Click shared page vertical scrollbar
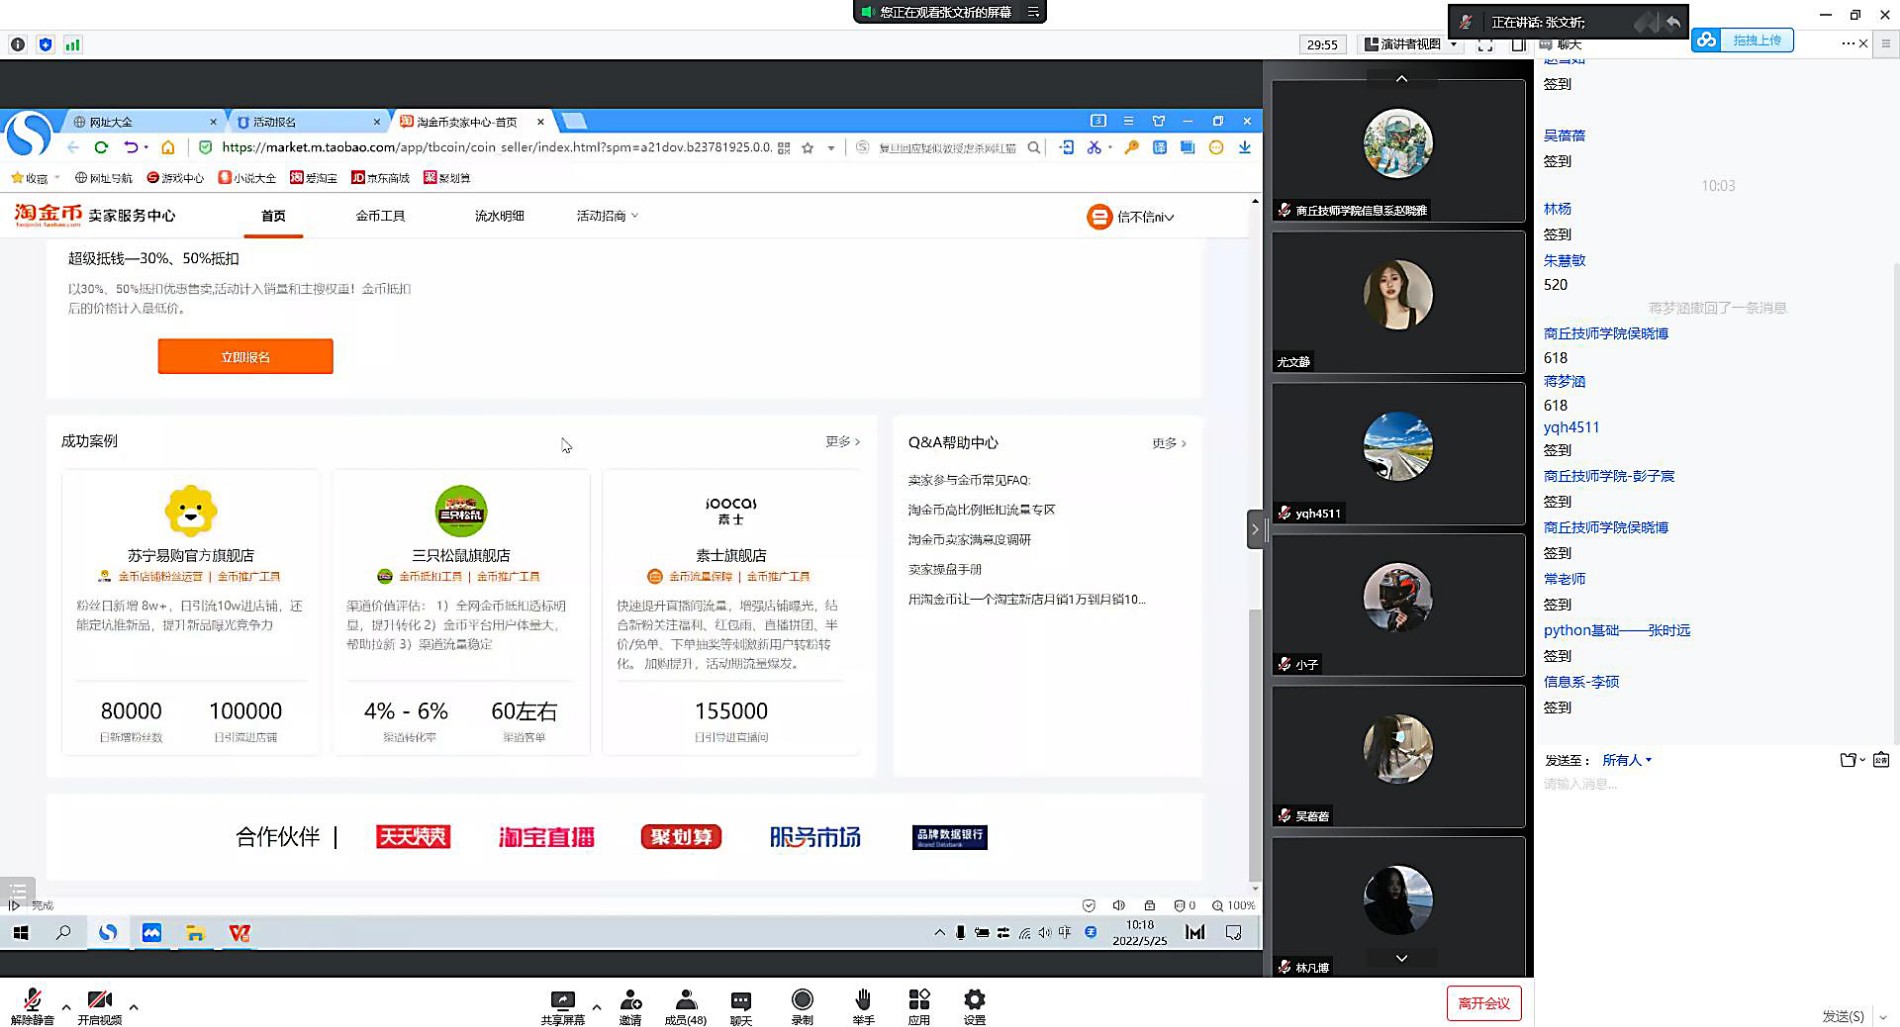The height and width of the screenshot is (1027, 1900). tap(1255, 745)
